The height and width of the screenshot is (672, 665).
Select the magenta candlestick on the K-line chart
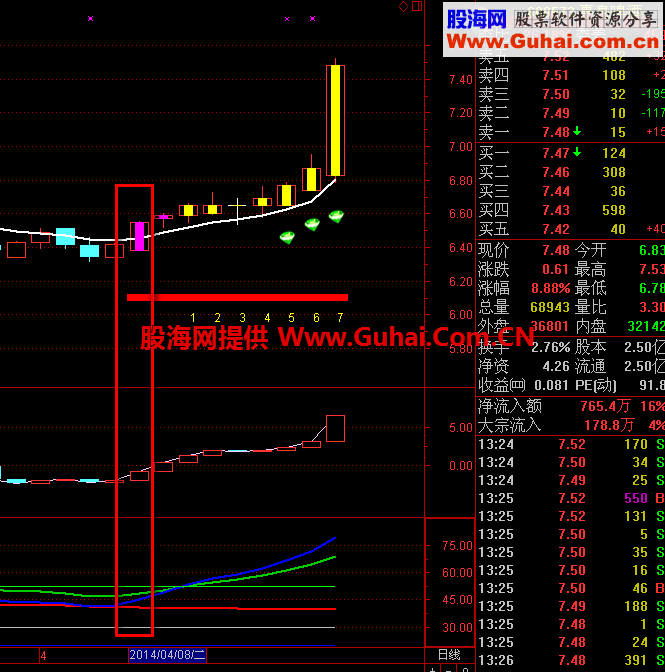(x=139, y=236)
